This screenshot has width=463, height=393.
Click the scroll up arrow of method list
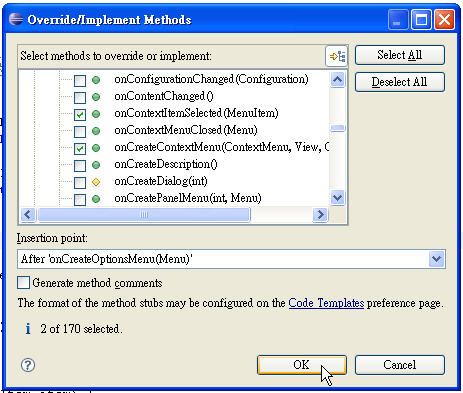(338, 80)
